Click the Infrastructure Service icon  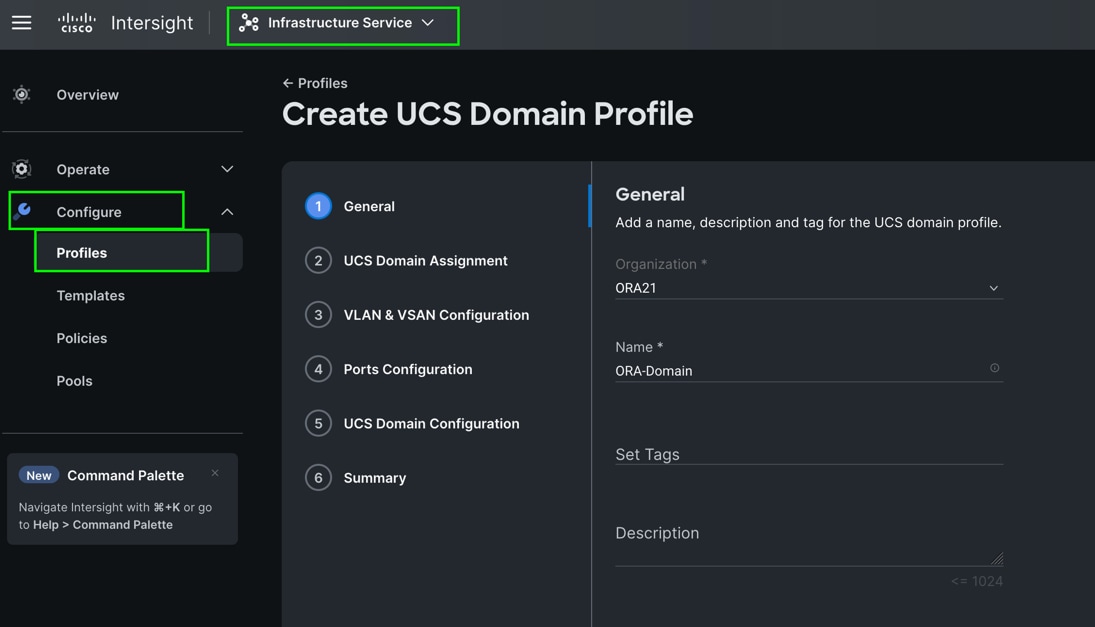[x=249, y=23]
